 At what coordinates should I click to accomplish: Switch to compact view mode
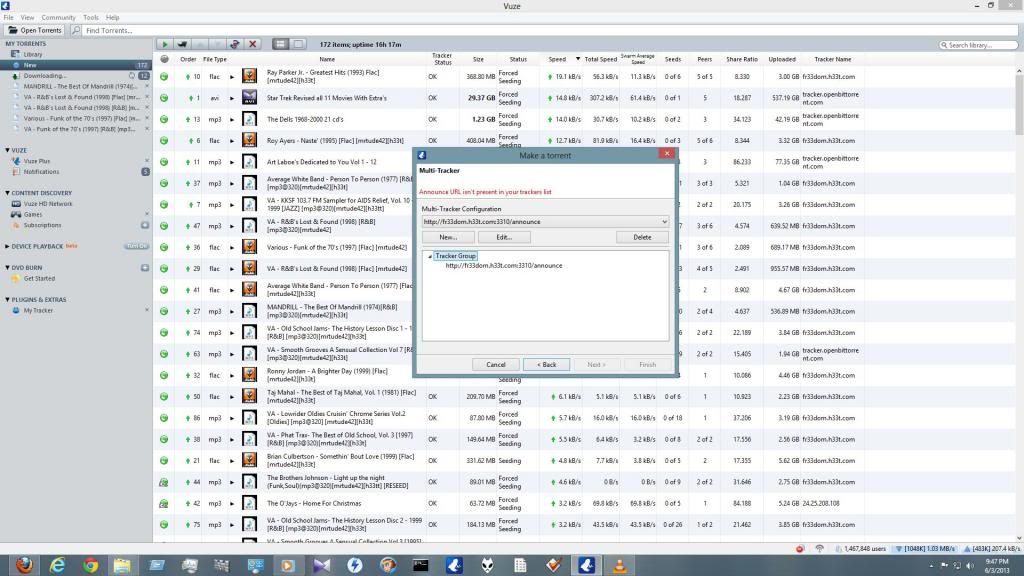[298, 44]
